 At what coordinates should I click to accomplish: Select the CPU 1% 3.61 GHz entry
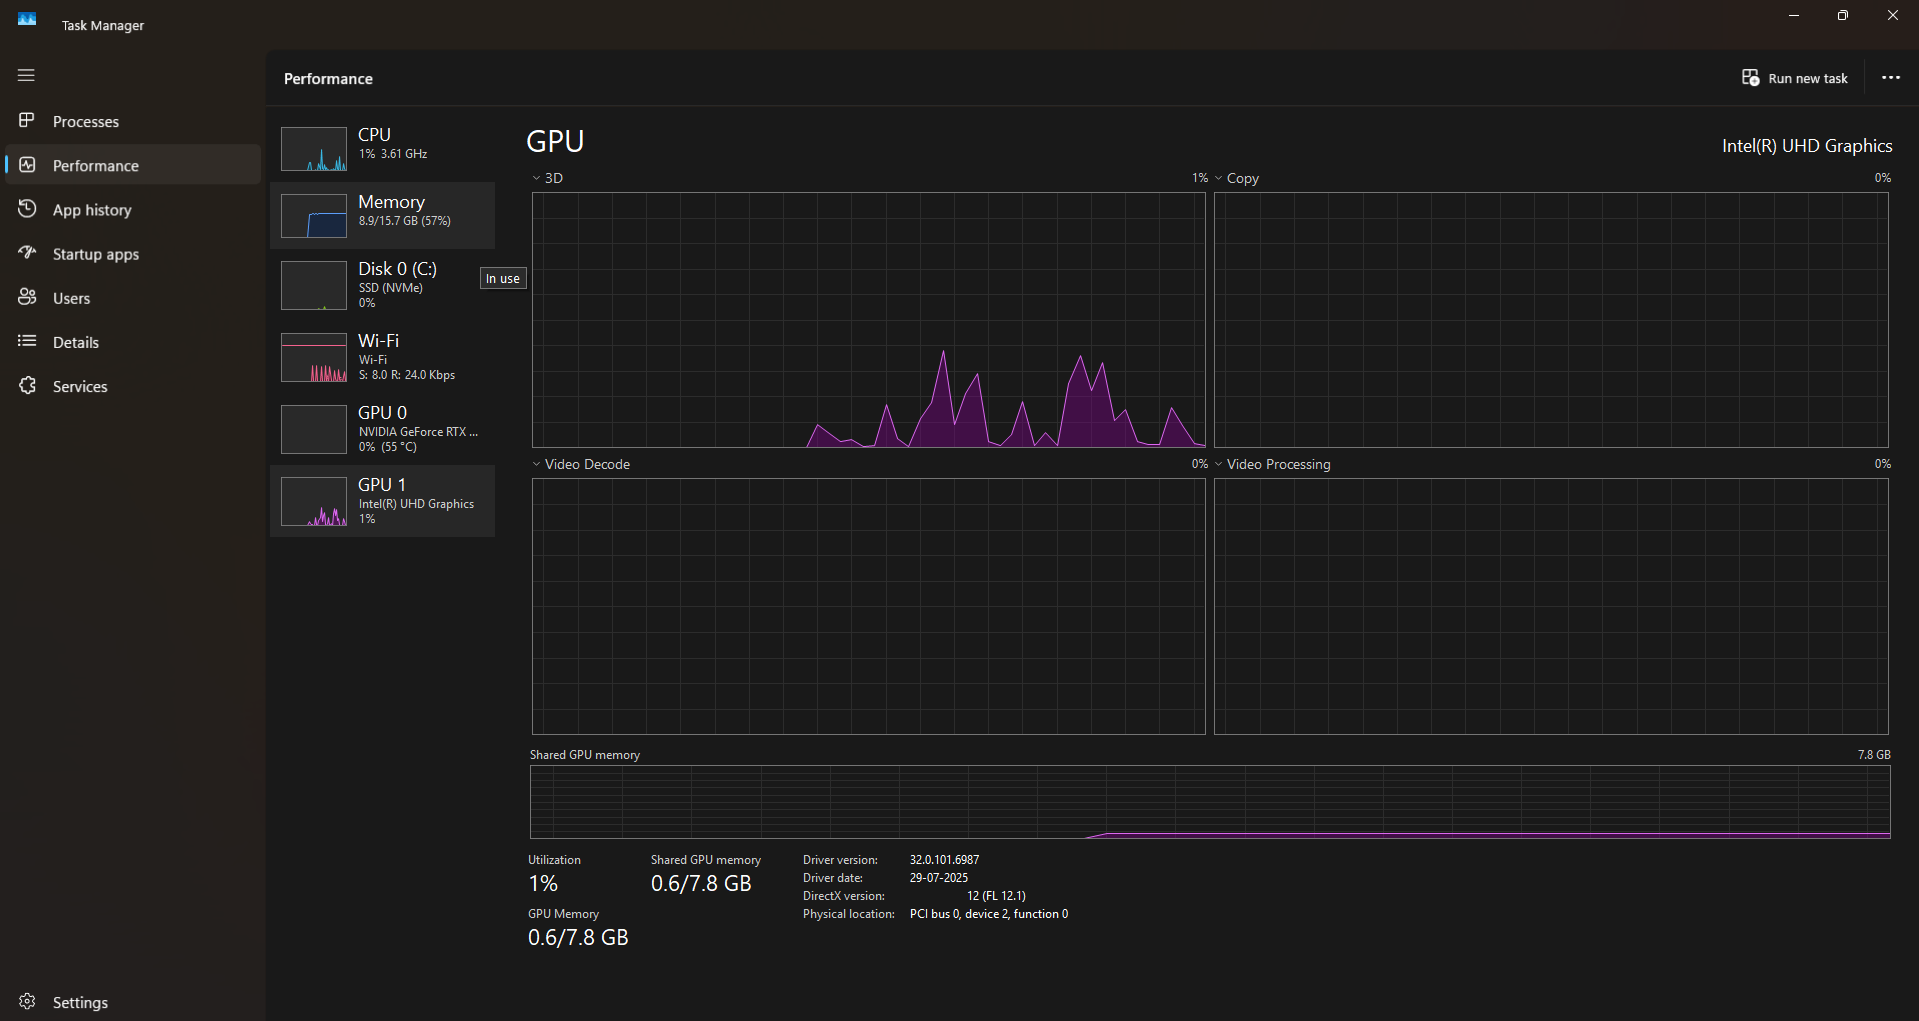pos(382,148)
